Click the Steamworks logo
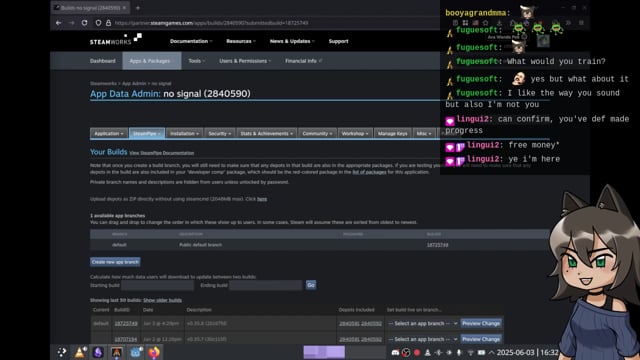Image resolution: width=640 pixels, height=360 pixels. tap(116, 39)
